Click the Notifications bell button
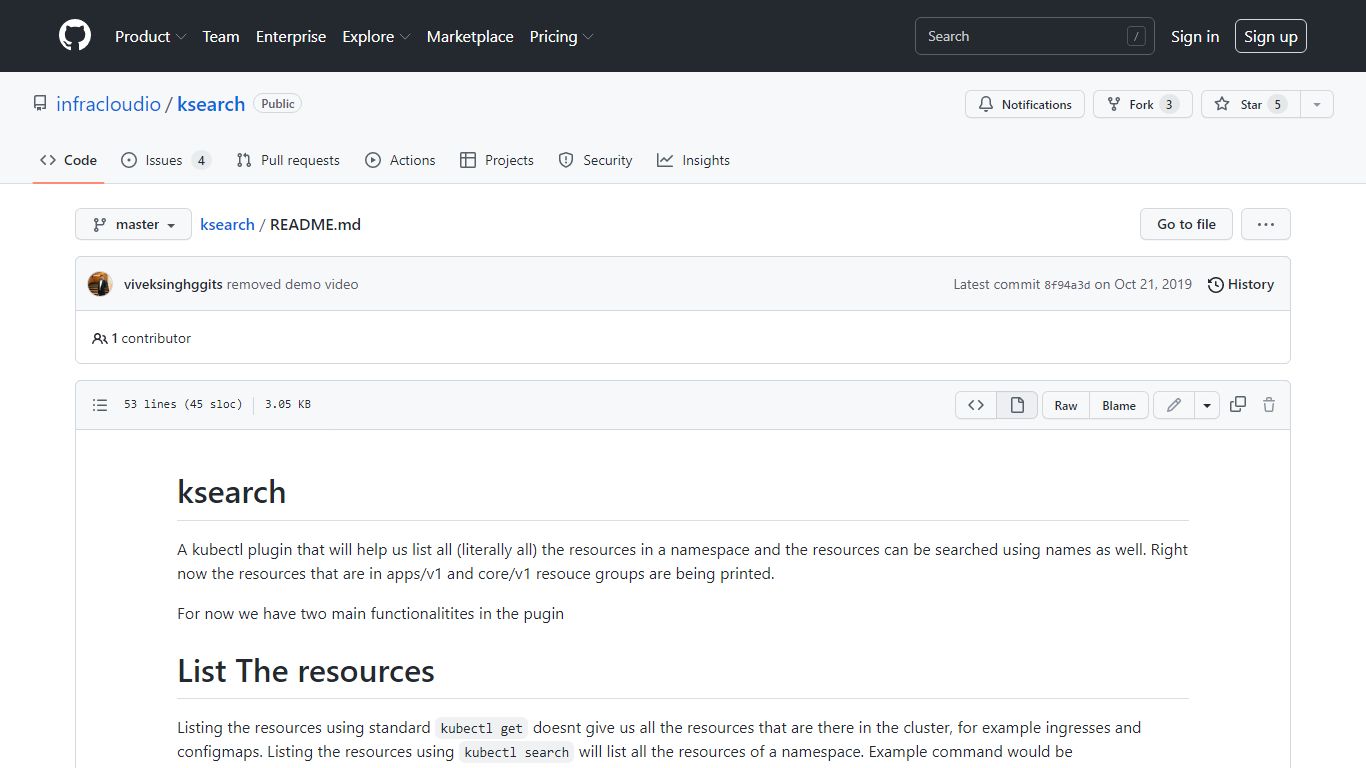Viewport: 1366px width, 768px height. pos(1025,104)
